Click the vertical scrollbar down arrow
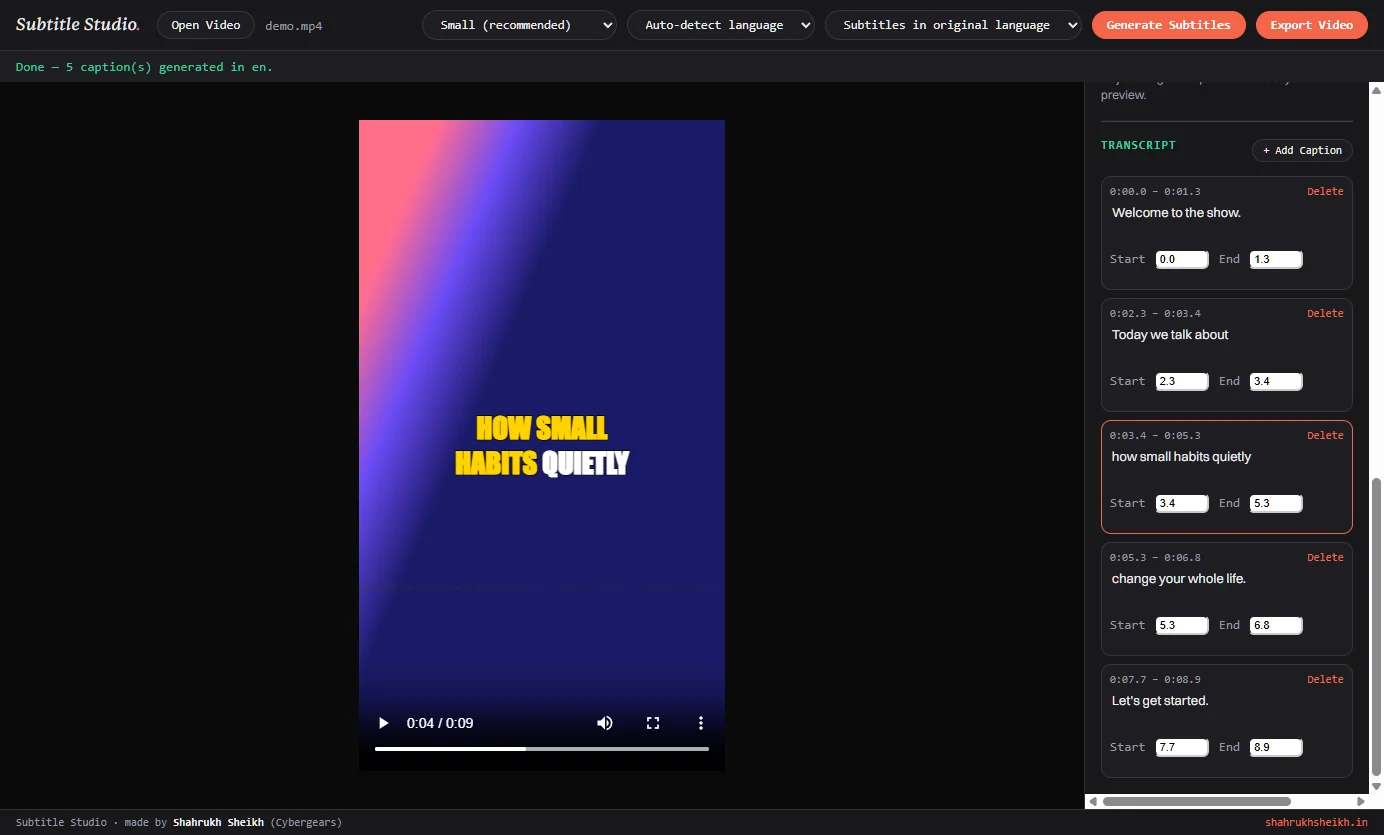1384x835 pixels. (1376, 786)
